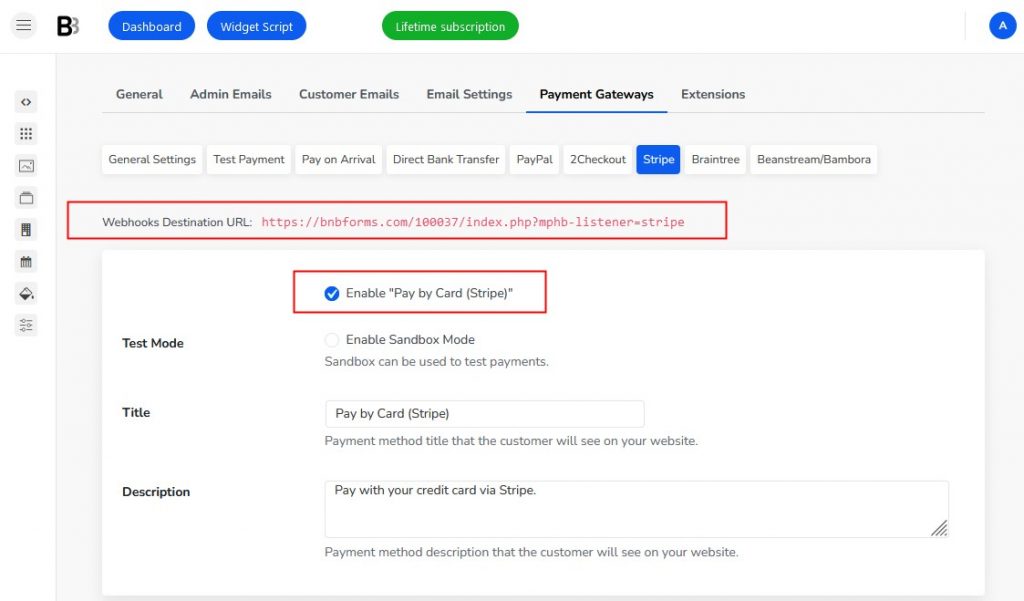Screen dimensions: 1024x601
Task: Switch to the Payment Gateways tab
Action: (x=596, y=94)
